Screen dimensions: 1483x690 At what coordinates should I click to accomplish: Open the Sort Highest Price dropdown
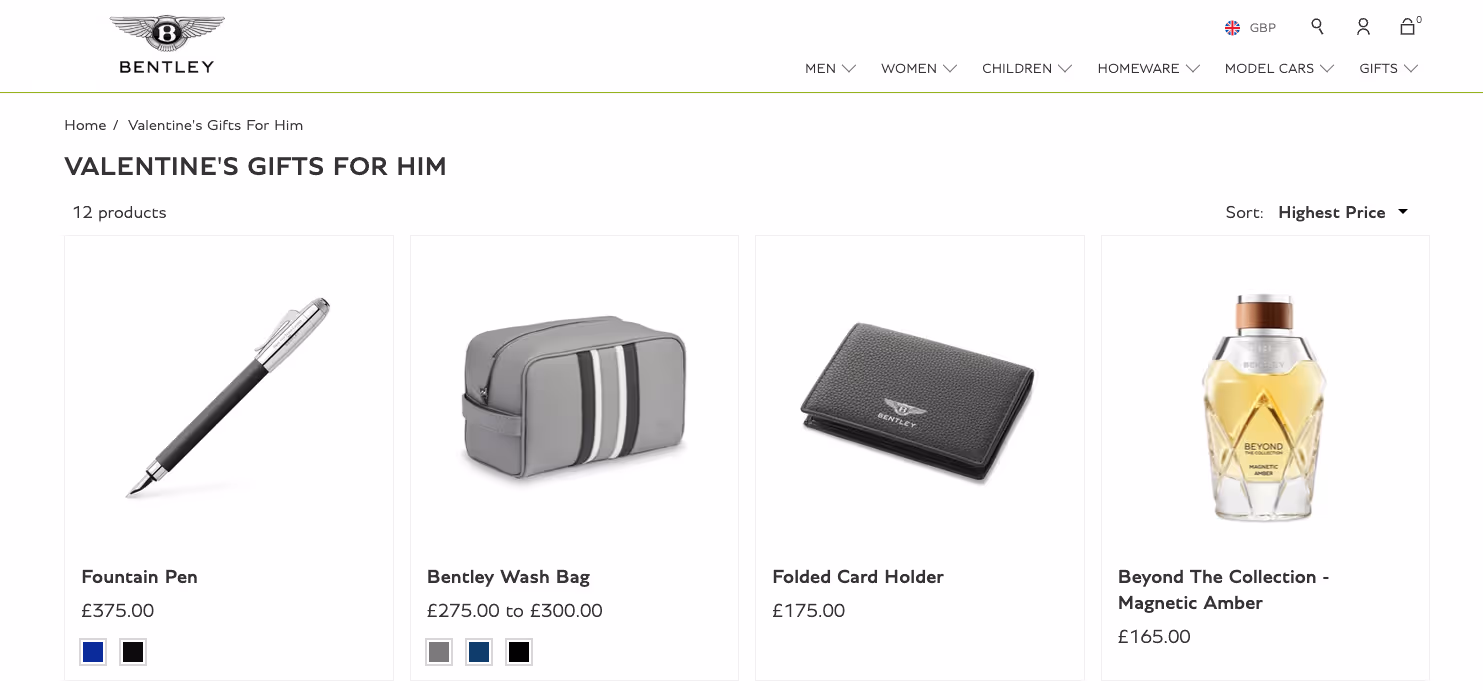(x=1343, y=212)
